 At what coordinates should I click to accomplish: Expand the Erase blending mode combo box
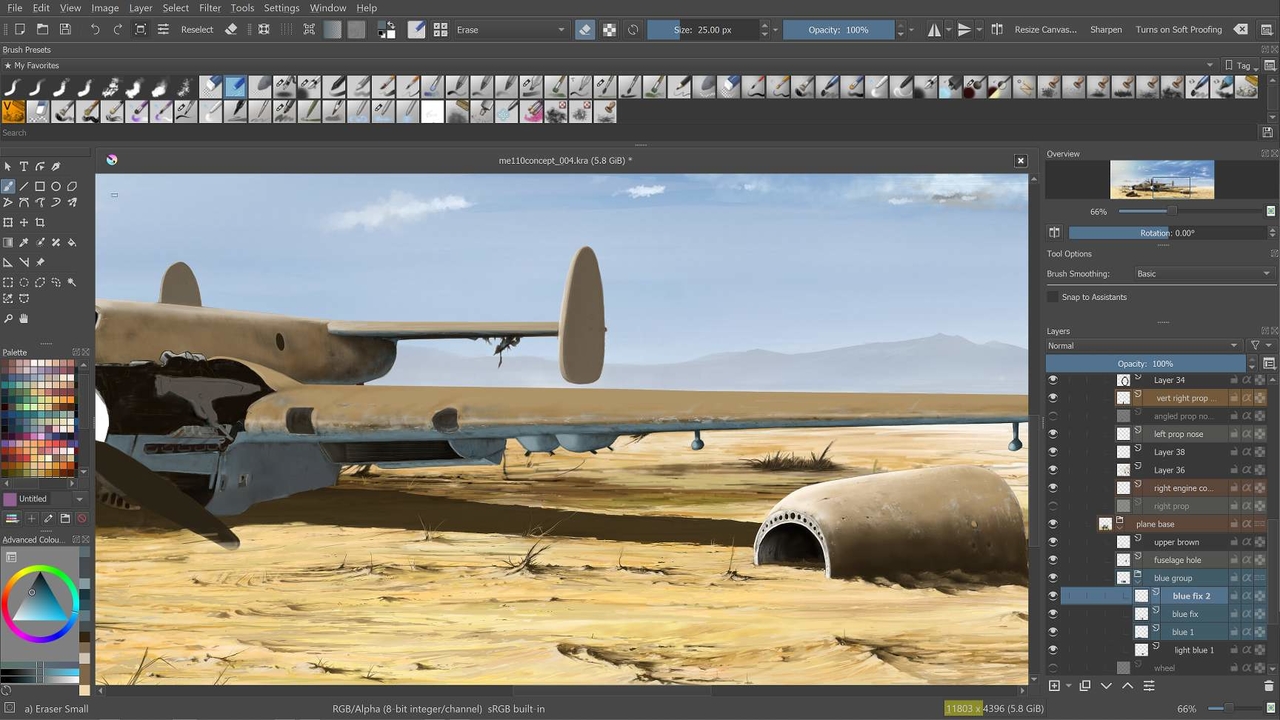(x=510, y=30)
